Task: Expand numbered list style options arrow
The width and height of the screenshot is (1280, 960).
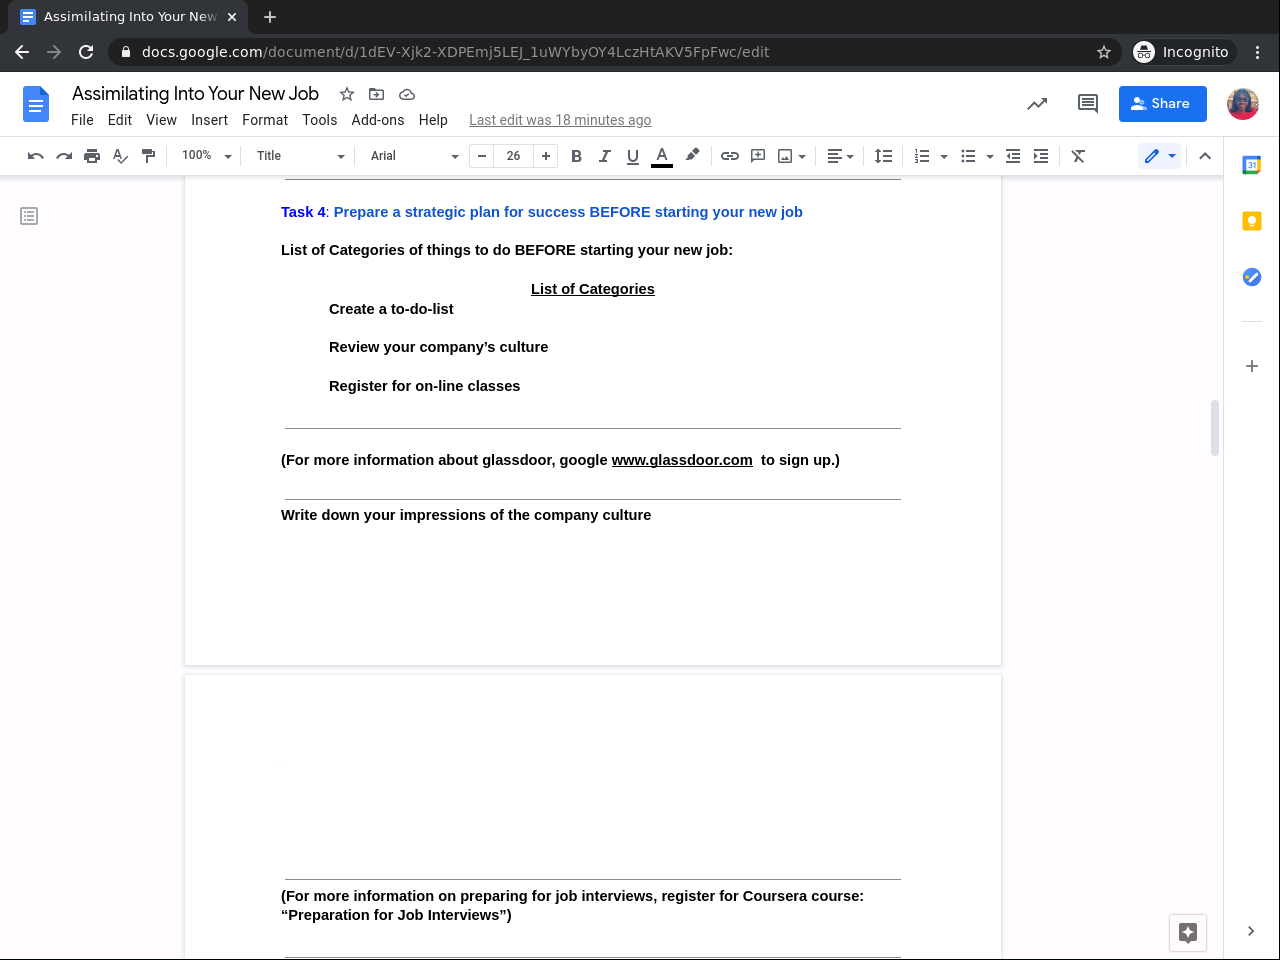Action: (944, 156)
